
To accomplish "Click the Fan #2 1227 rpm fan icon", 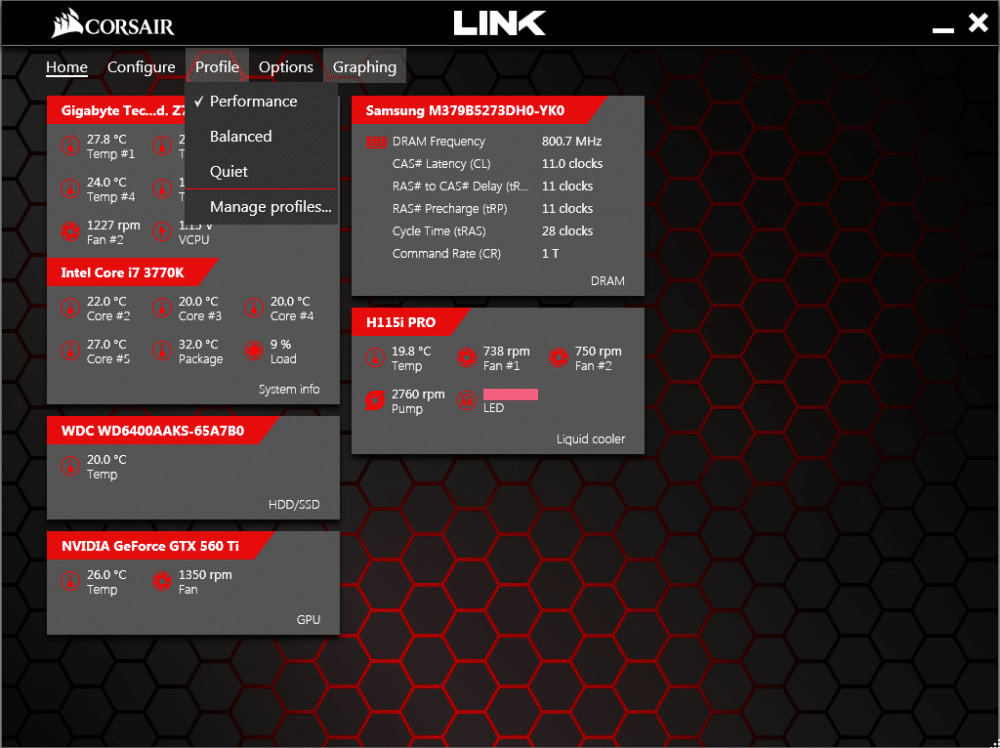I will (70, 231).
